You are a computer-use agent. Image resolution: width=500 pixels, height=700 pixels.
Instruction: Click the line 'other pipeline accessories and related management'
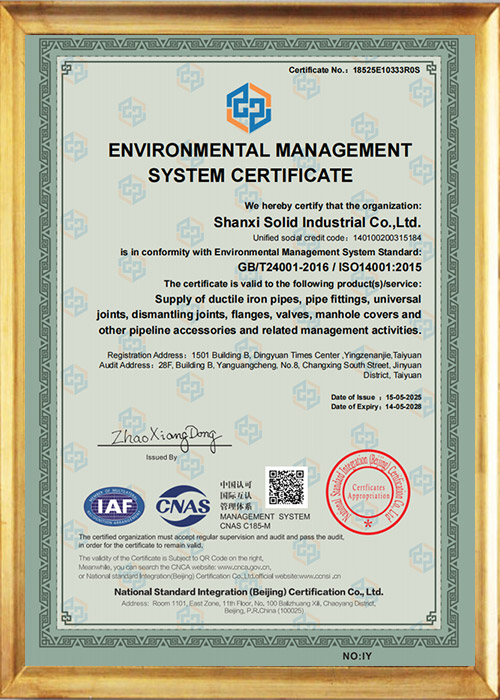click(260, 331)
